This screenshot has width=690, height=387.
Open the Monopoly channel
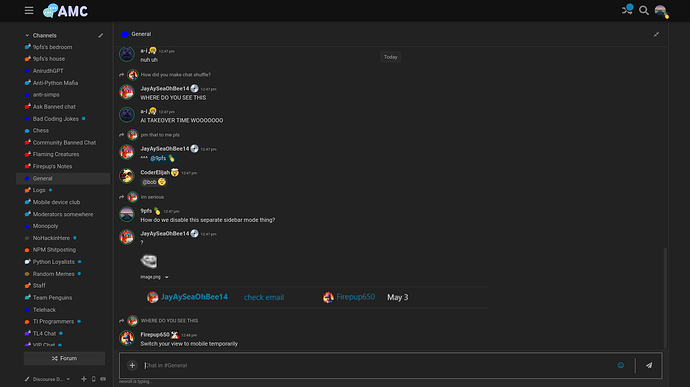63,226
